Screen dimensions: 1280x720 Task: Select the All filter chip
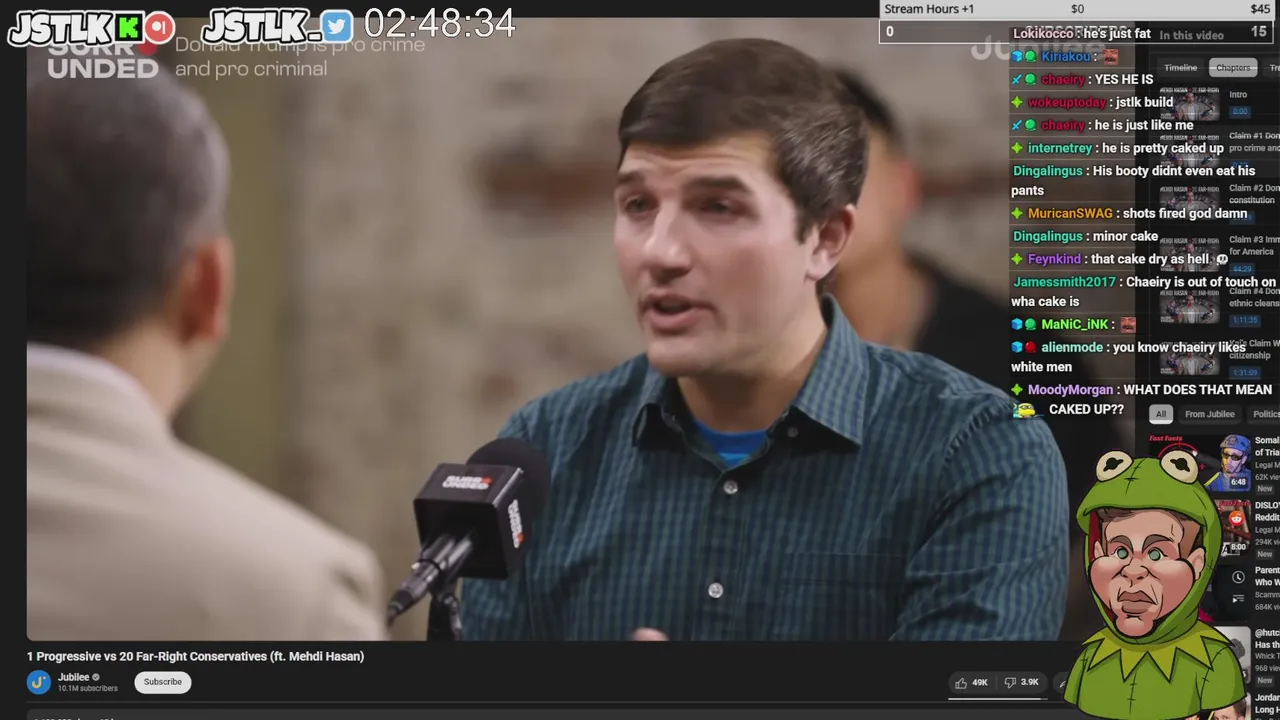[x=1160, y=414]
